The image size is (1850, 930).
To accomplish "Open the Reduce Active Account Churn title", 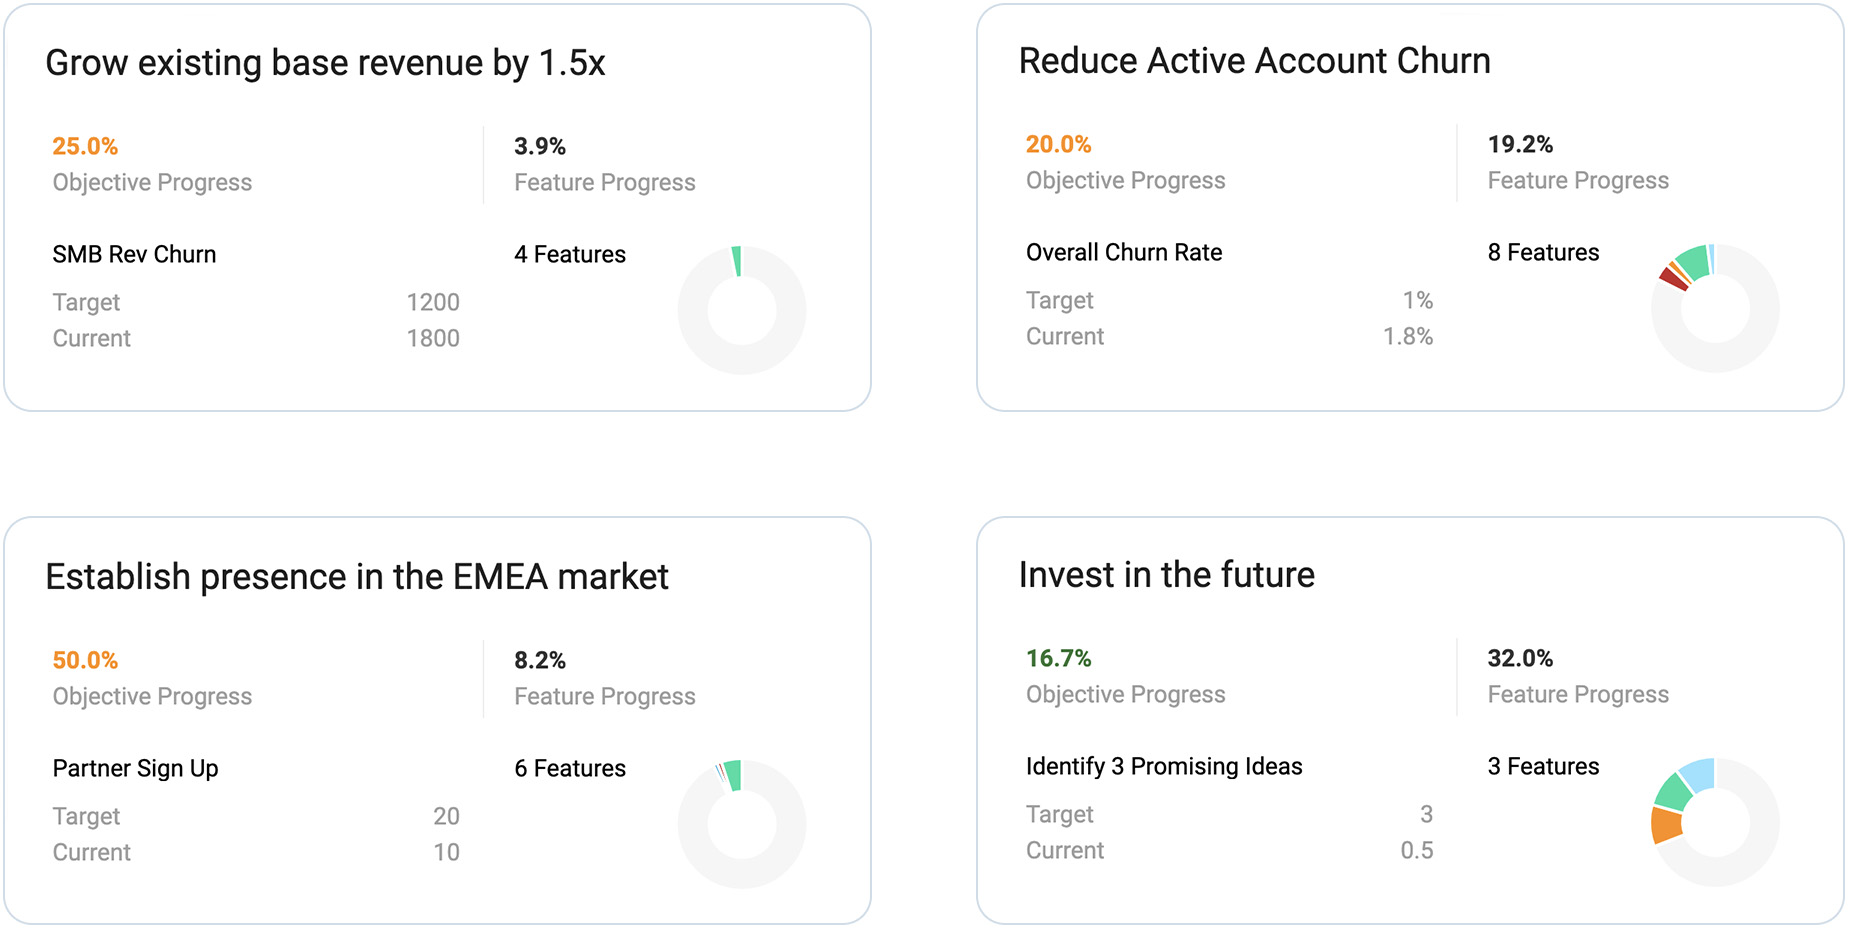I will click(1254, 61).
